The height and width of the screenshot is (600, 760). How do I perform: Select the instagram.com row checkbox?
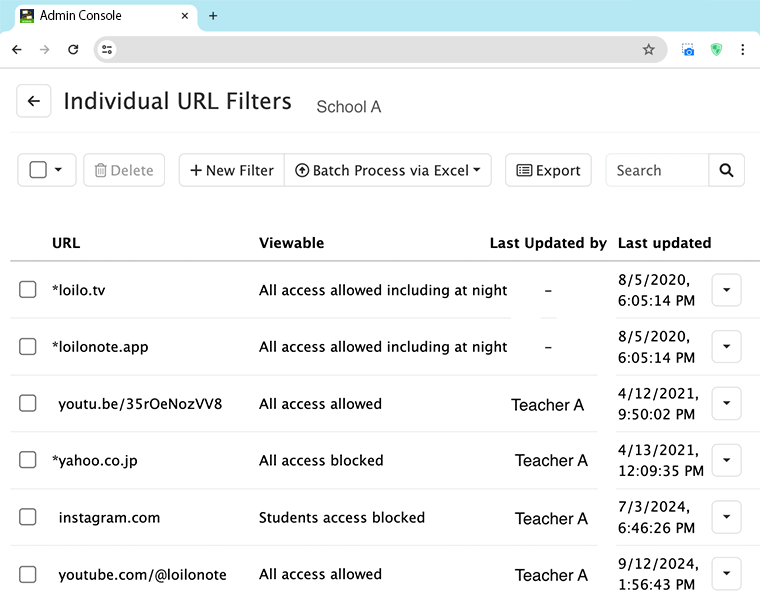click(28, 517)
